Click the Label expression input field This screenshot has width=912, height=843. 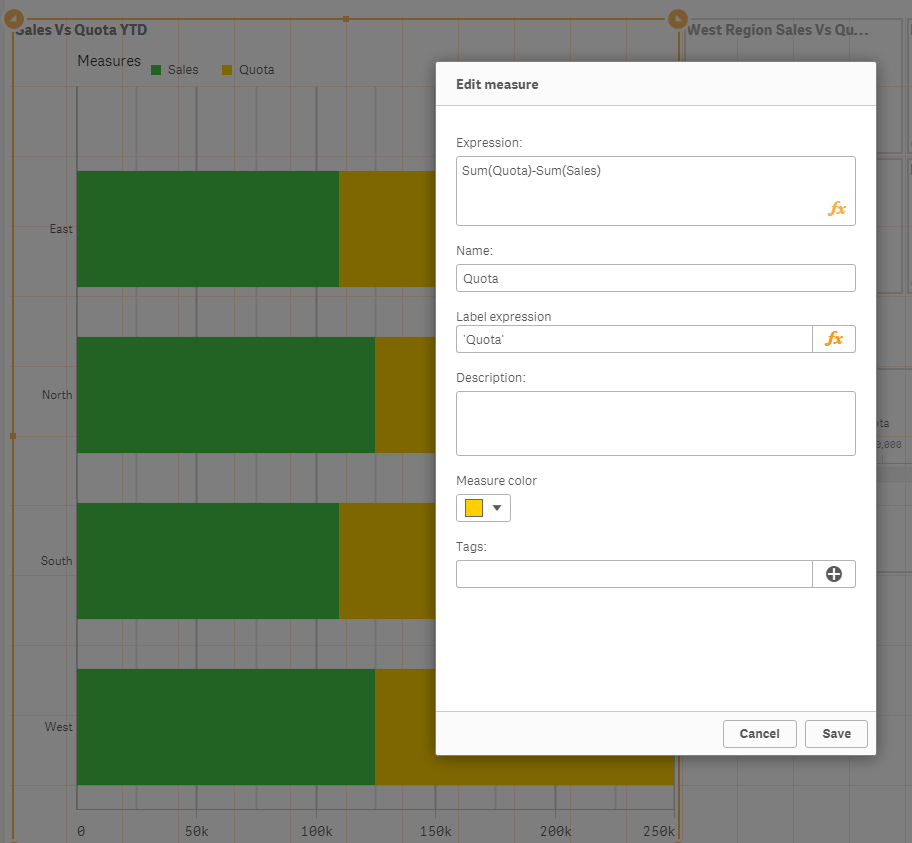pyautogui.click(x=634, y=339)
